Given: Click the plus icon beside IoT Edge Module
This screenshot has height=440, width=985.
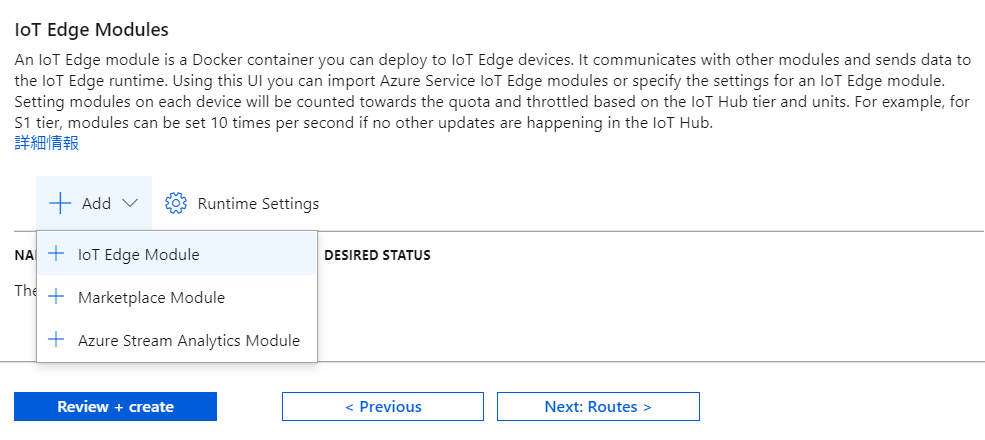Looking at the screenshot, I should click(56, 254).
